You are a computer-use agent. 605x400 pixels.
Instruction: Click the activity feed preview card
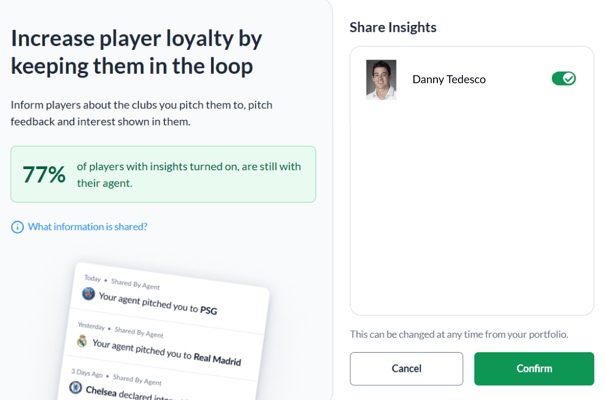164,334
